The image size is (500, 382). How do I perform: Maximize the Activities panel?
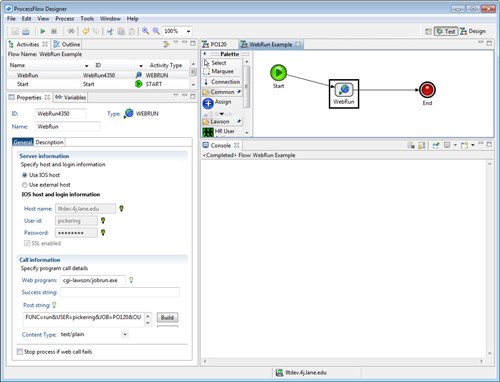(193, 43)
